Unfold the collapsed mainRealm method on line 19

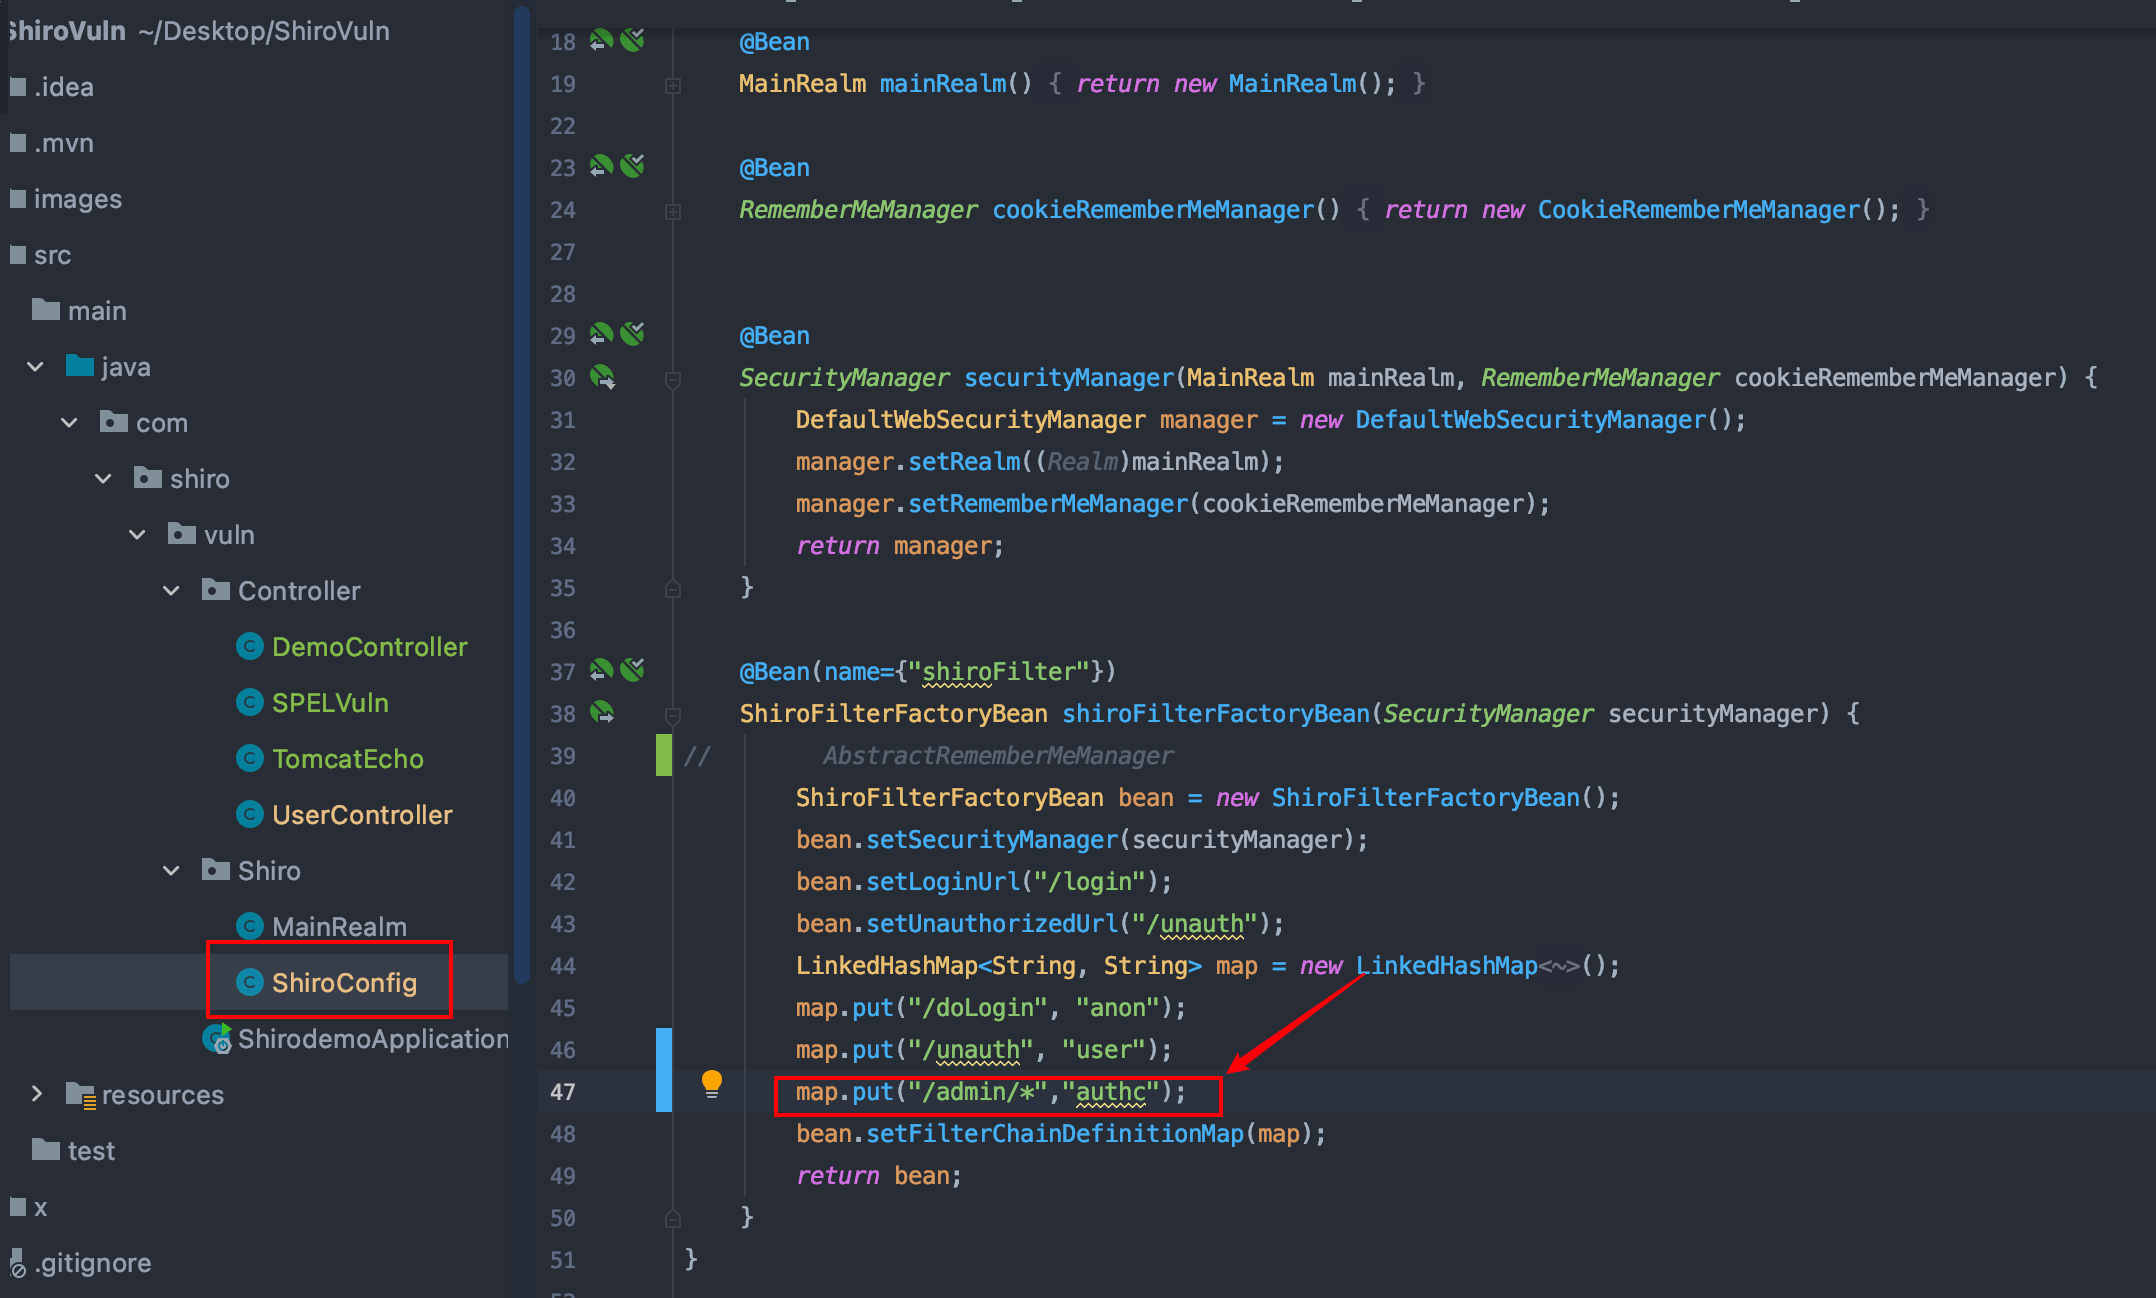click(673, 86)
